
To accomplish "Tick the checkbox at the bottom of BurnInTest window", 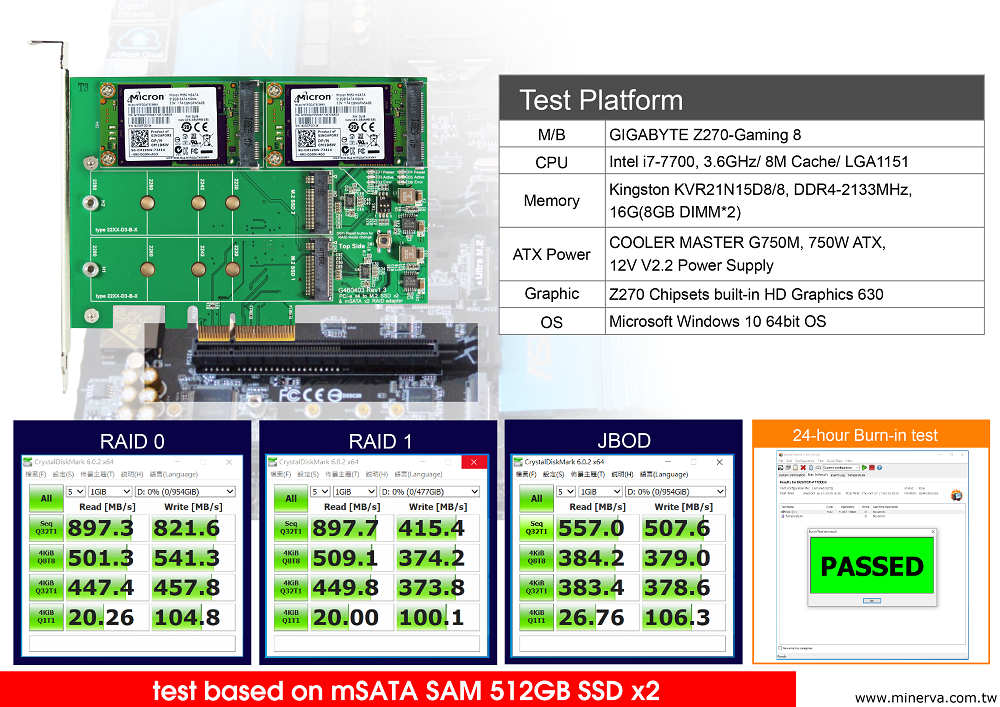I will 780,648.
